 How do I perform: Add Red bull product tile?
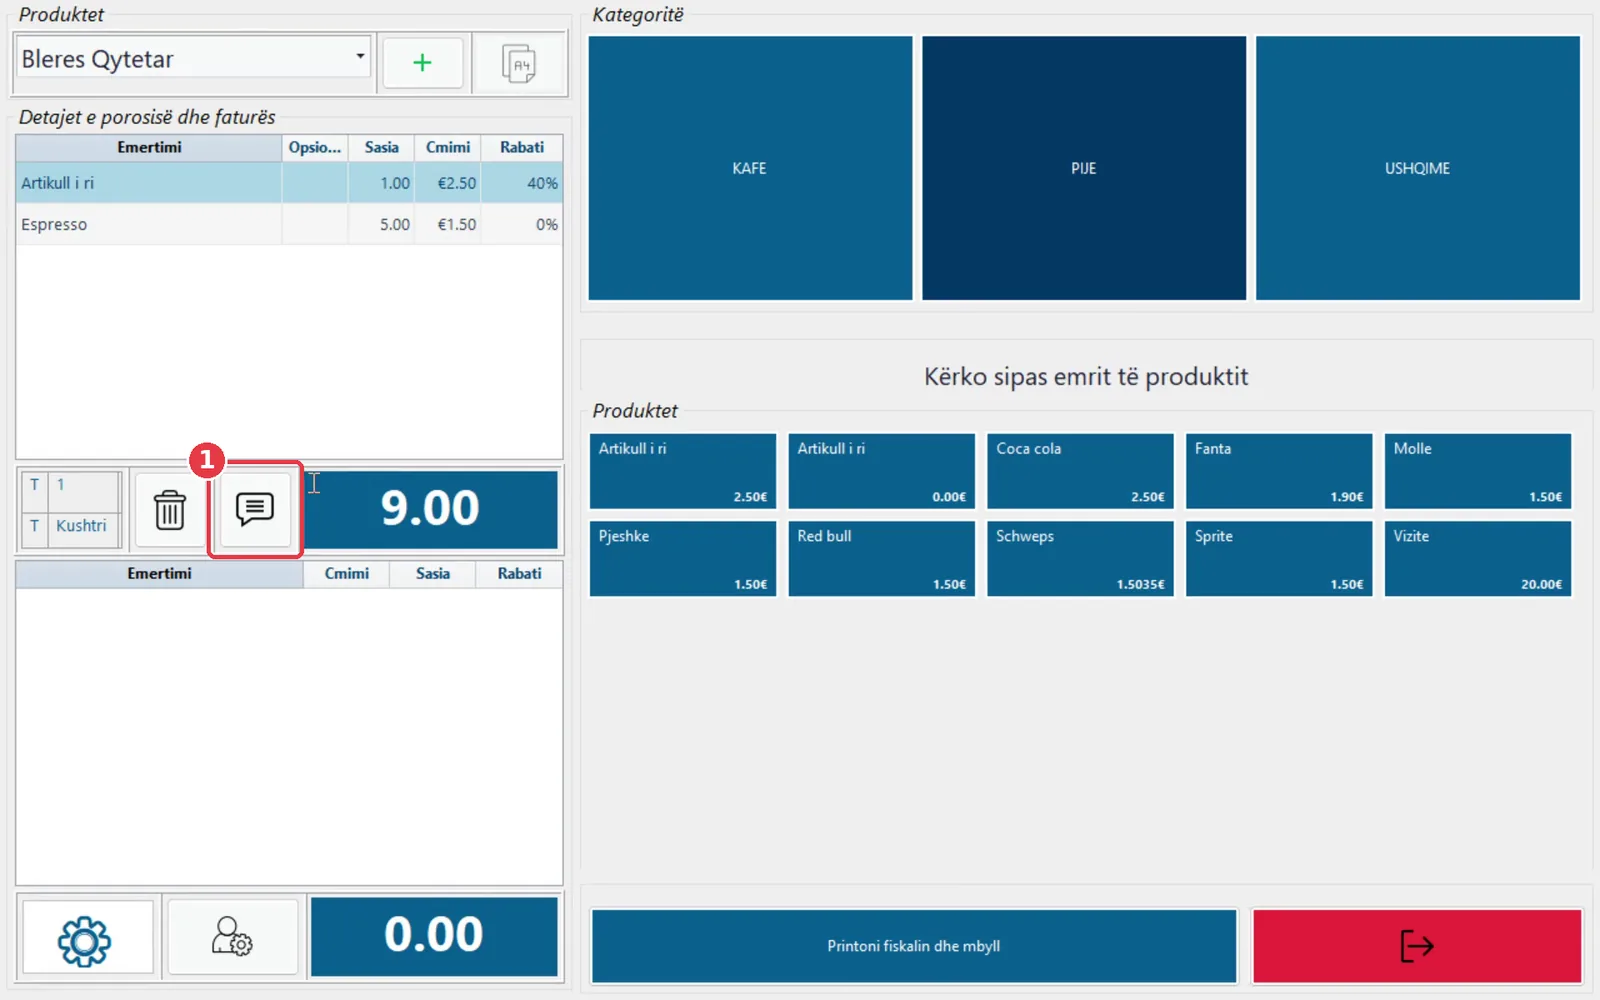coord(881,559)
